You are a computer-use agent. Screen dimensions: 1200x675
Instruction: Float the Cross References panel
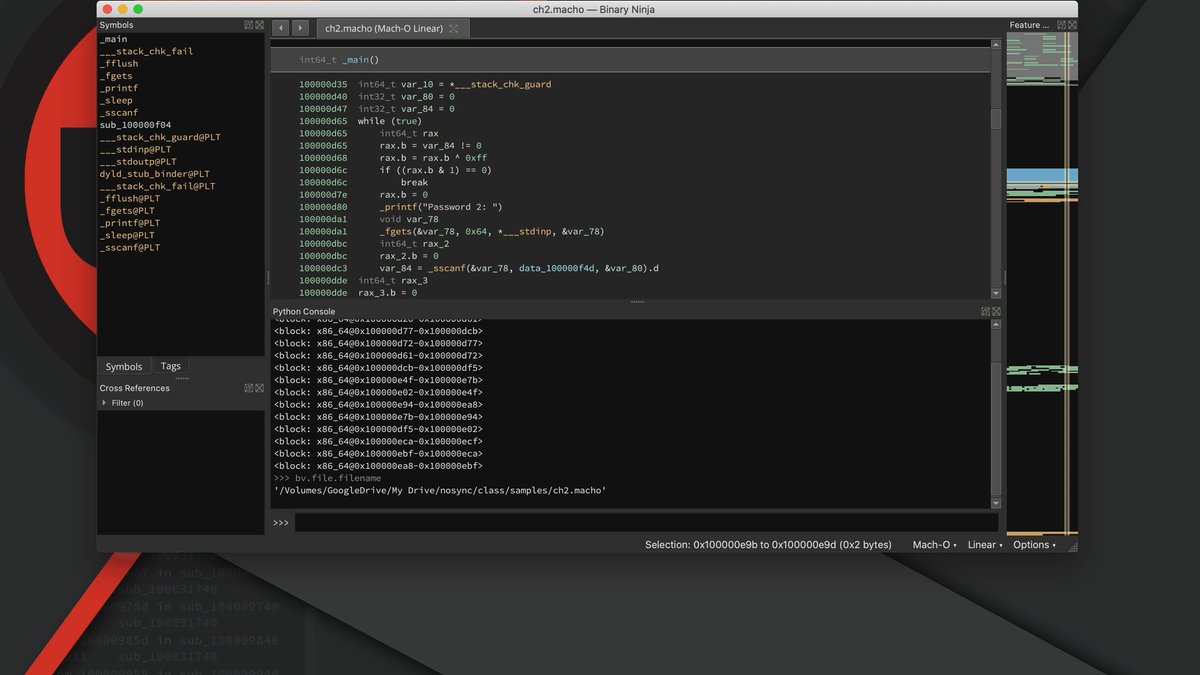click(x=248, y=388)
